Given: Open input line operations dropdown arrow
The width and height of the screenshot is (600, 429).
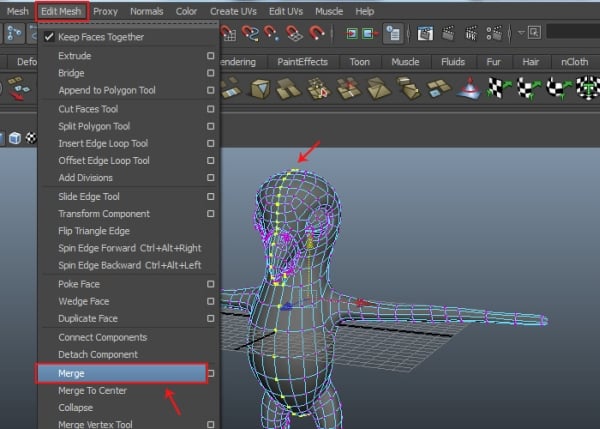Looking at the screenshot, I should 521,33.
